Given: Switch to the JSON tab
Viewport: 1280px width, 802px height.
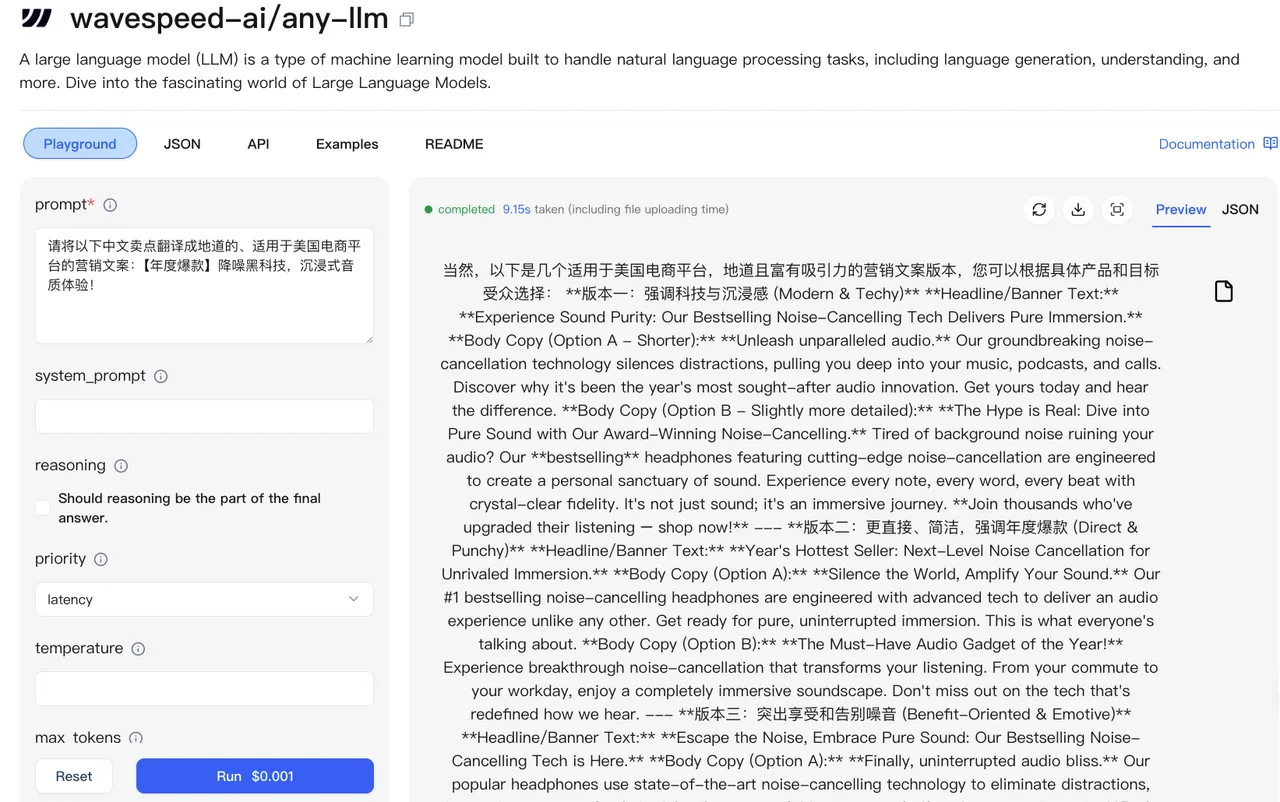Looking at the screenshot, I should 182,144.
